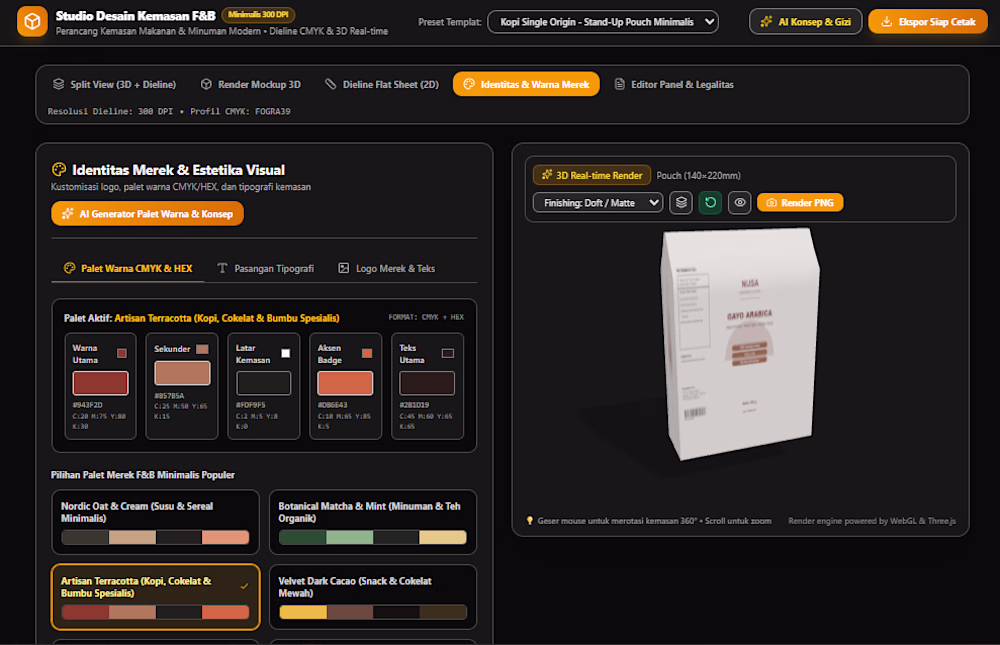Open Finishing: Doft / Matte dropdown

point(598,203)
